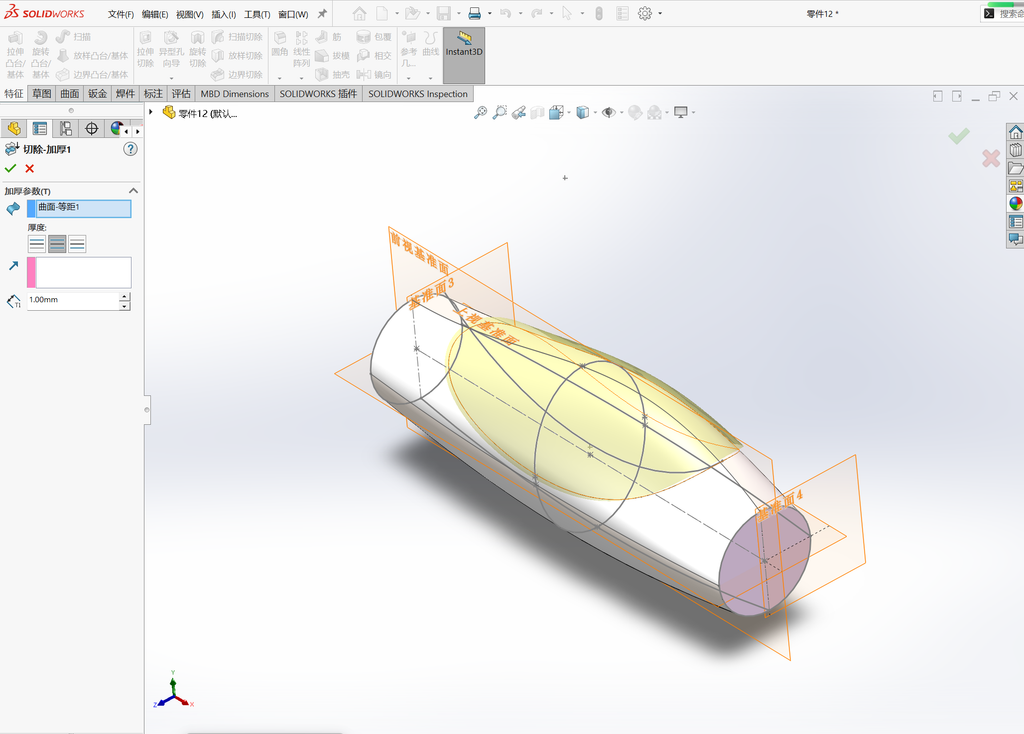Open the Print dropdown arrow

(x=489, y=13)
